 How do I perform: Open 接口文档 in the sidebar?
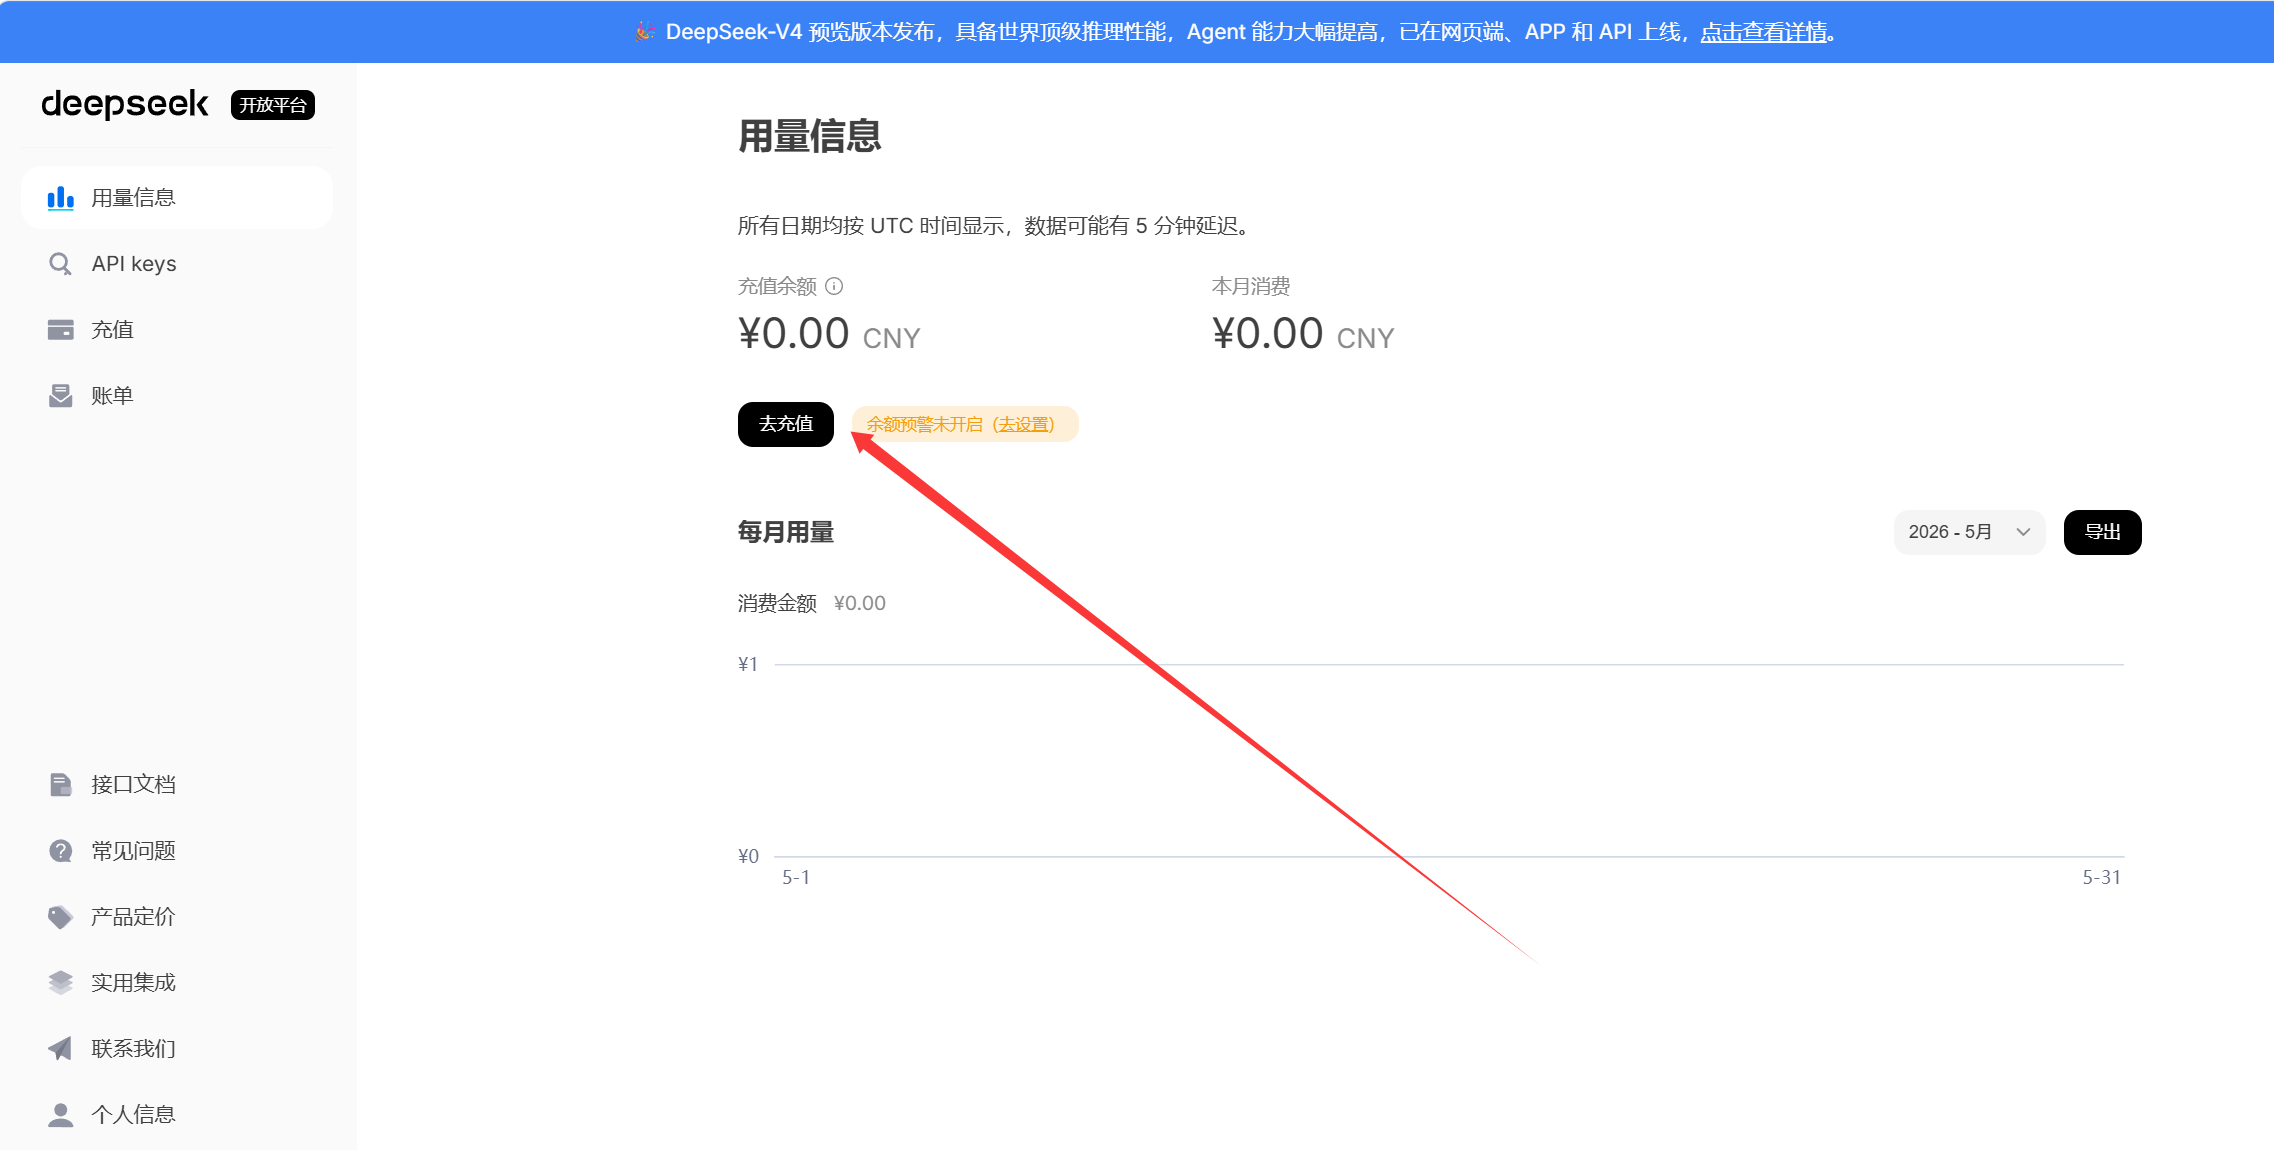click(x=177, y=785)
